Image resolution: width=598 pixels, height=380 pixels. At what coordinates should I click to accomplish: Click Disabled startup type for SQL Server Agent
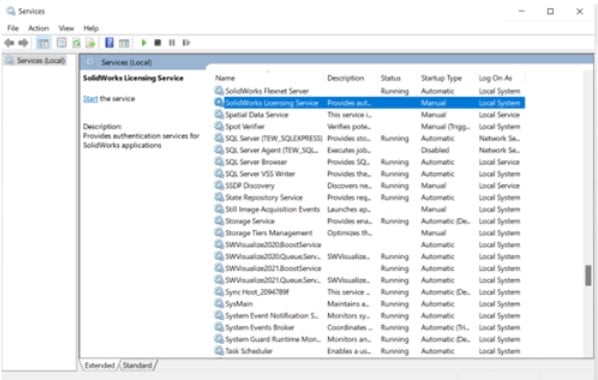(x=435, y=150)
